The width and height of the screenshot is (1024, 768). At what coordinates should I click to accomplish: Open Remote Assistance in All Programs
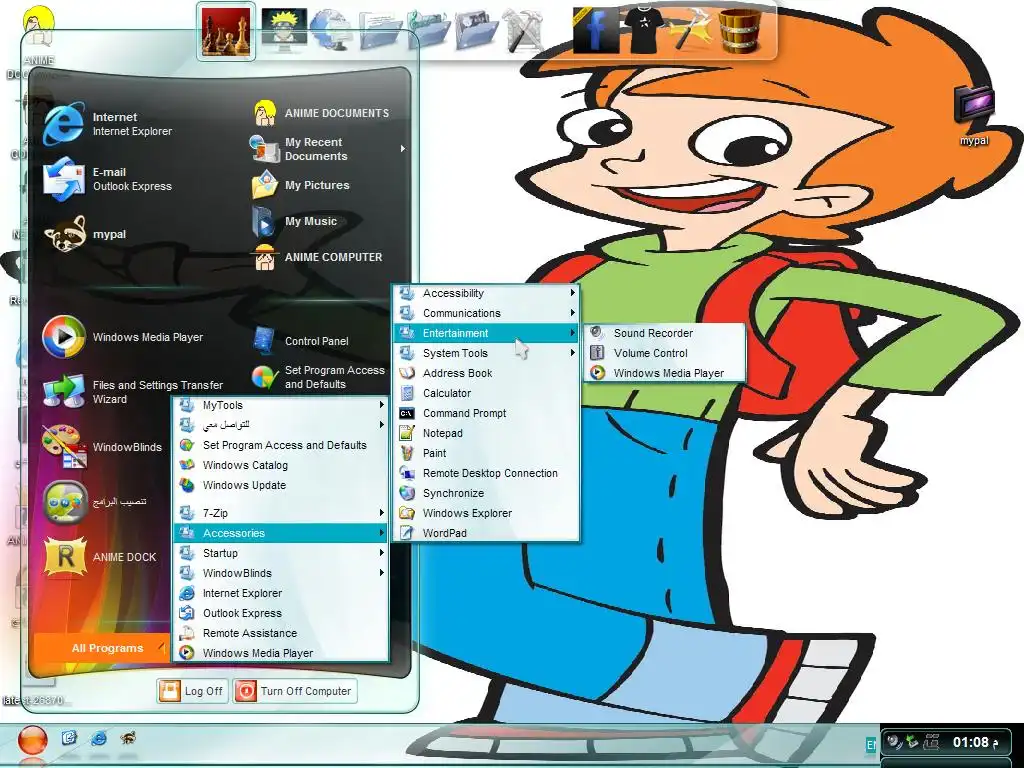tap(281, 633)
